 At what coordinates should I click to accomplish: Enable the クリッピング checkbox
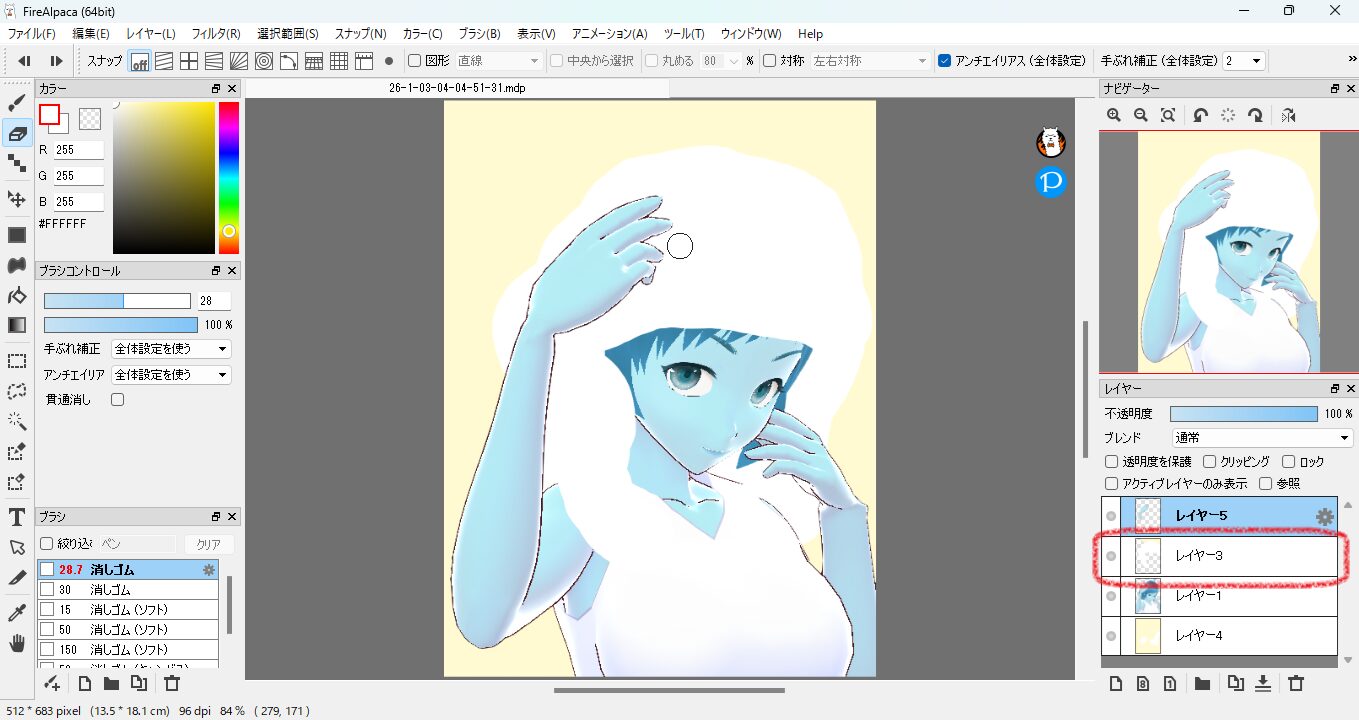click(1210, 462)
